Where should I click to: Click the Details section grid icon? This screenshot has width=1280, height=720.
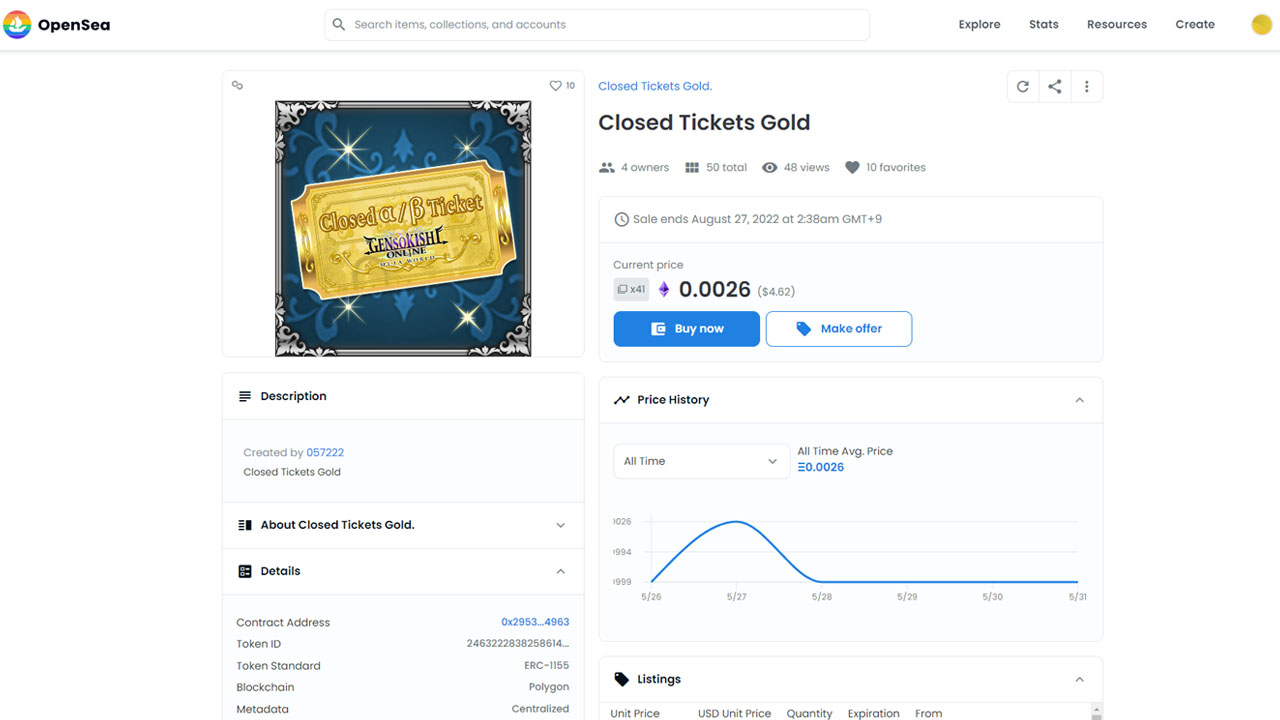pyautogui.click(x=245, y=571)
